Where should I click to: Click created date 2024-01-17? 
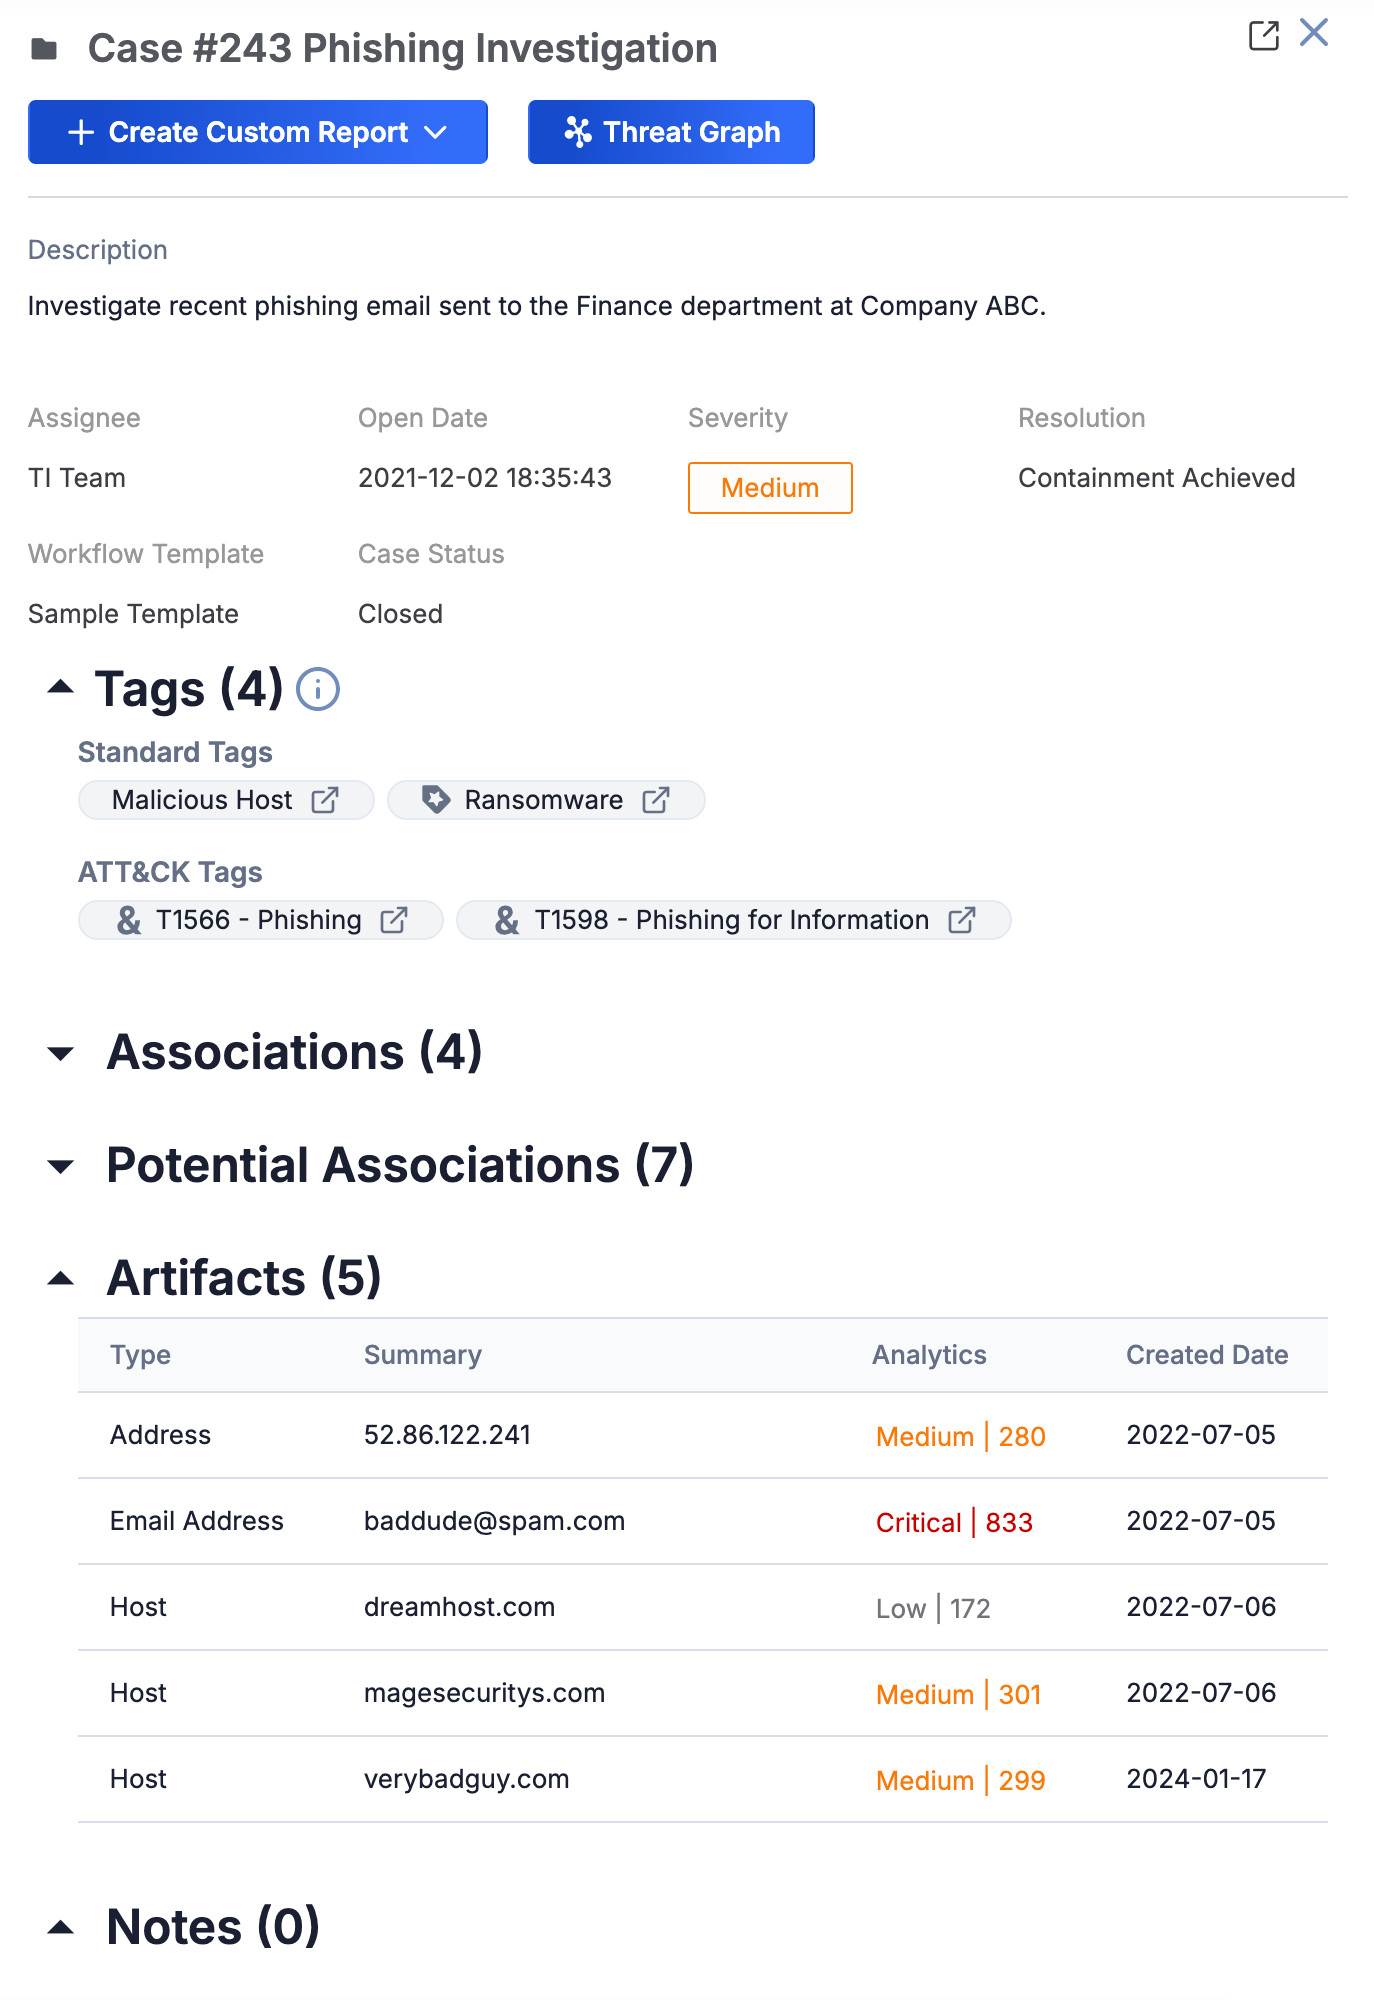(1196, 1779)
